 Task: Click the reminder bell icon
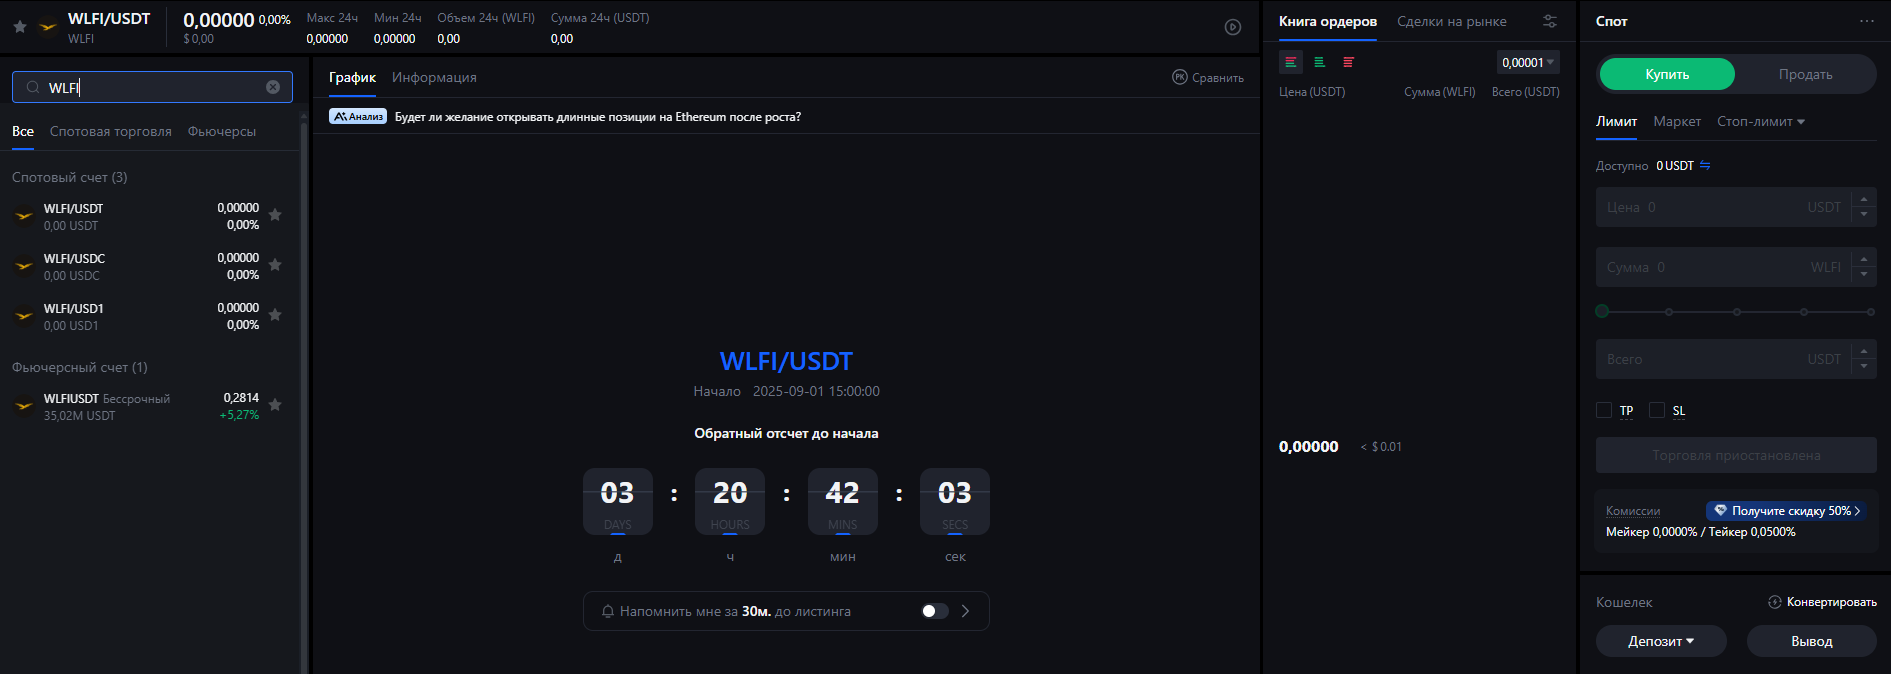pos(607,611)
